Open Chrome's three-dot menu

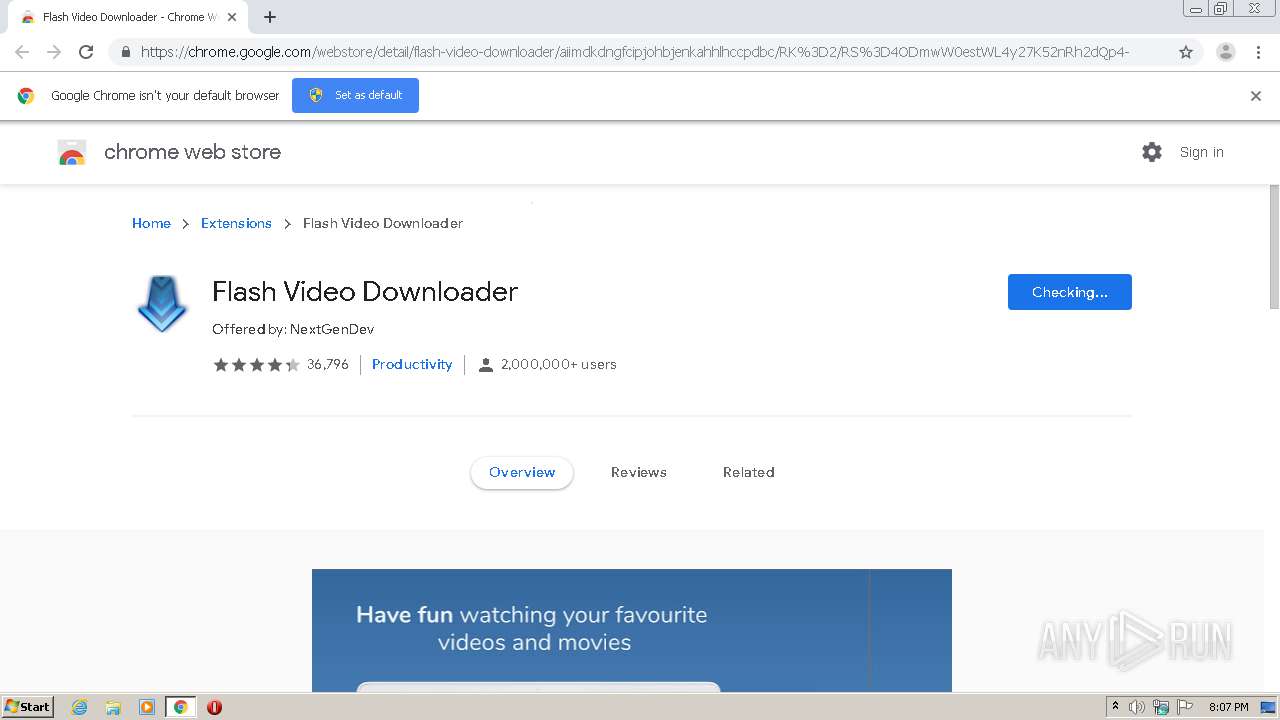click(1258, 52)
